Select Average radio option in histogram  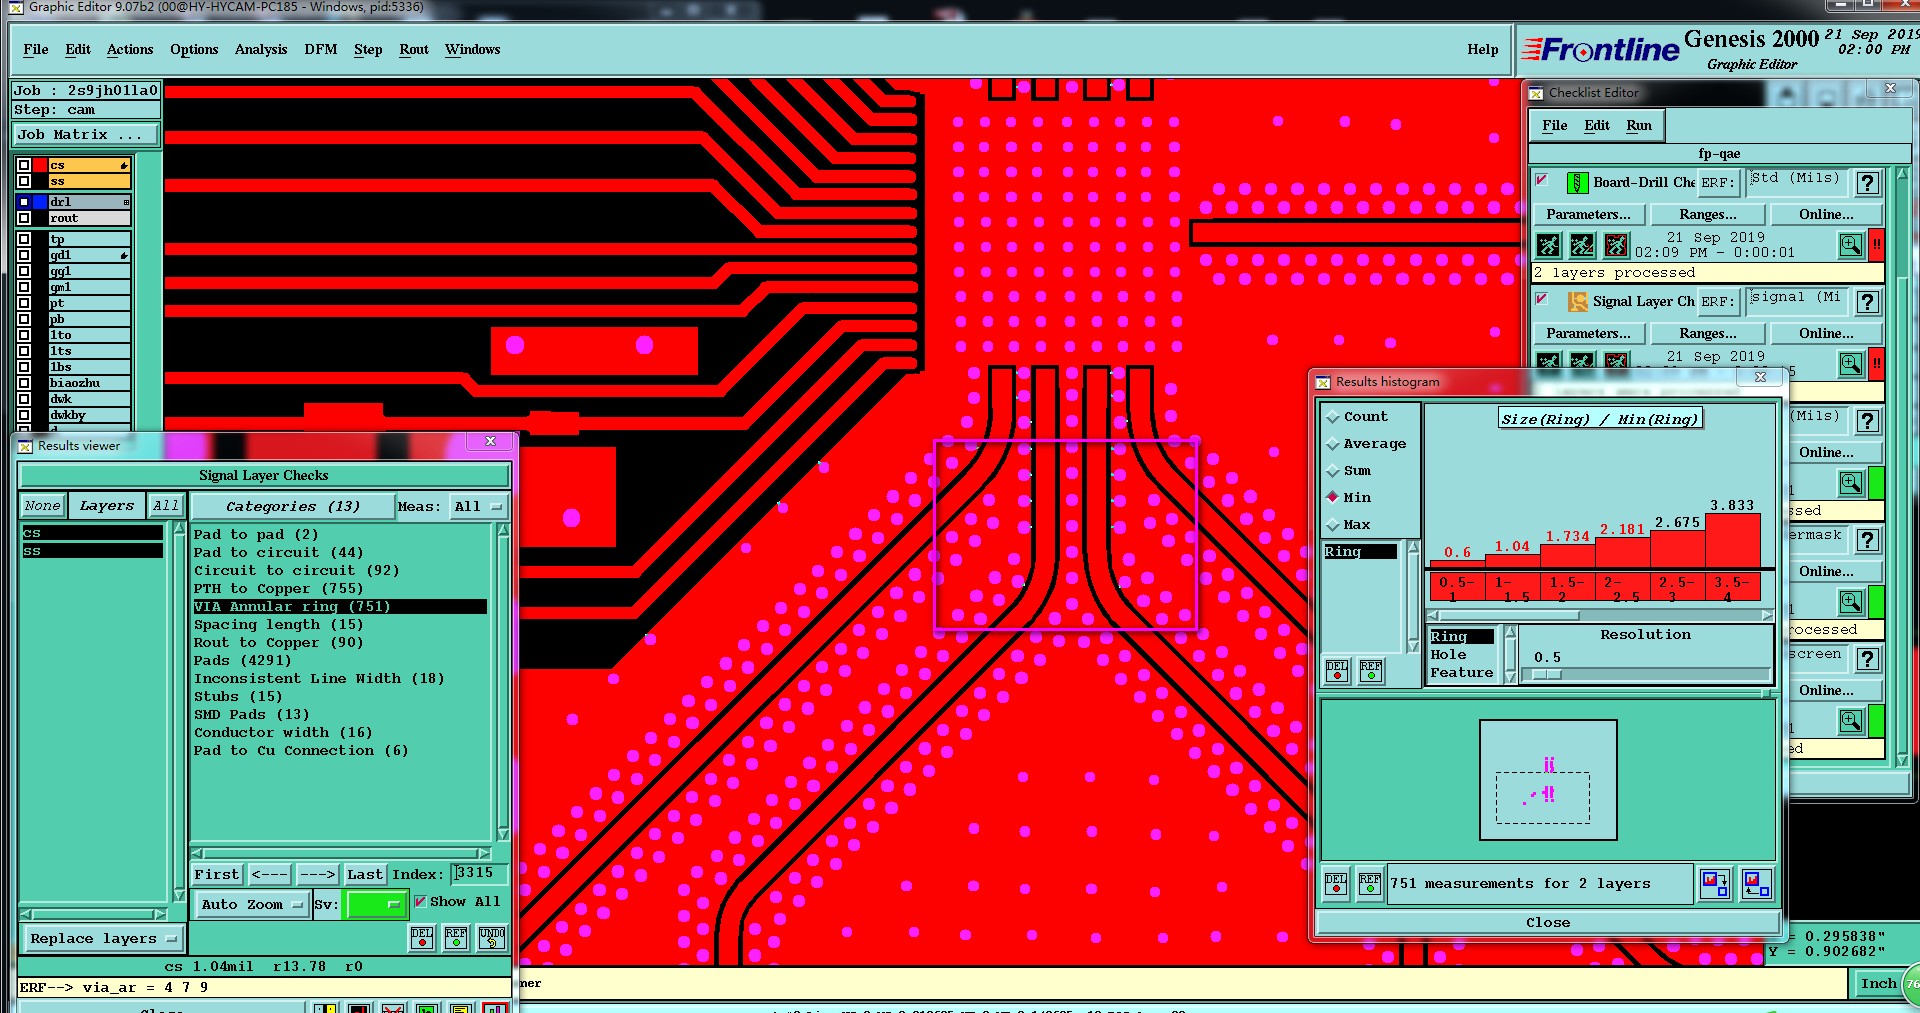1332,444
